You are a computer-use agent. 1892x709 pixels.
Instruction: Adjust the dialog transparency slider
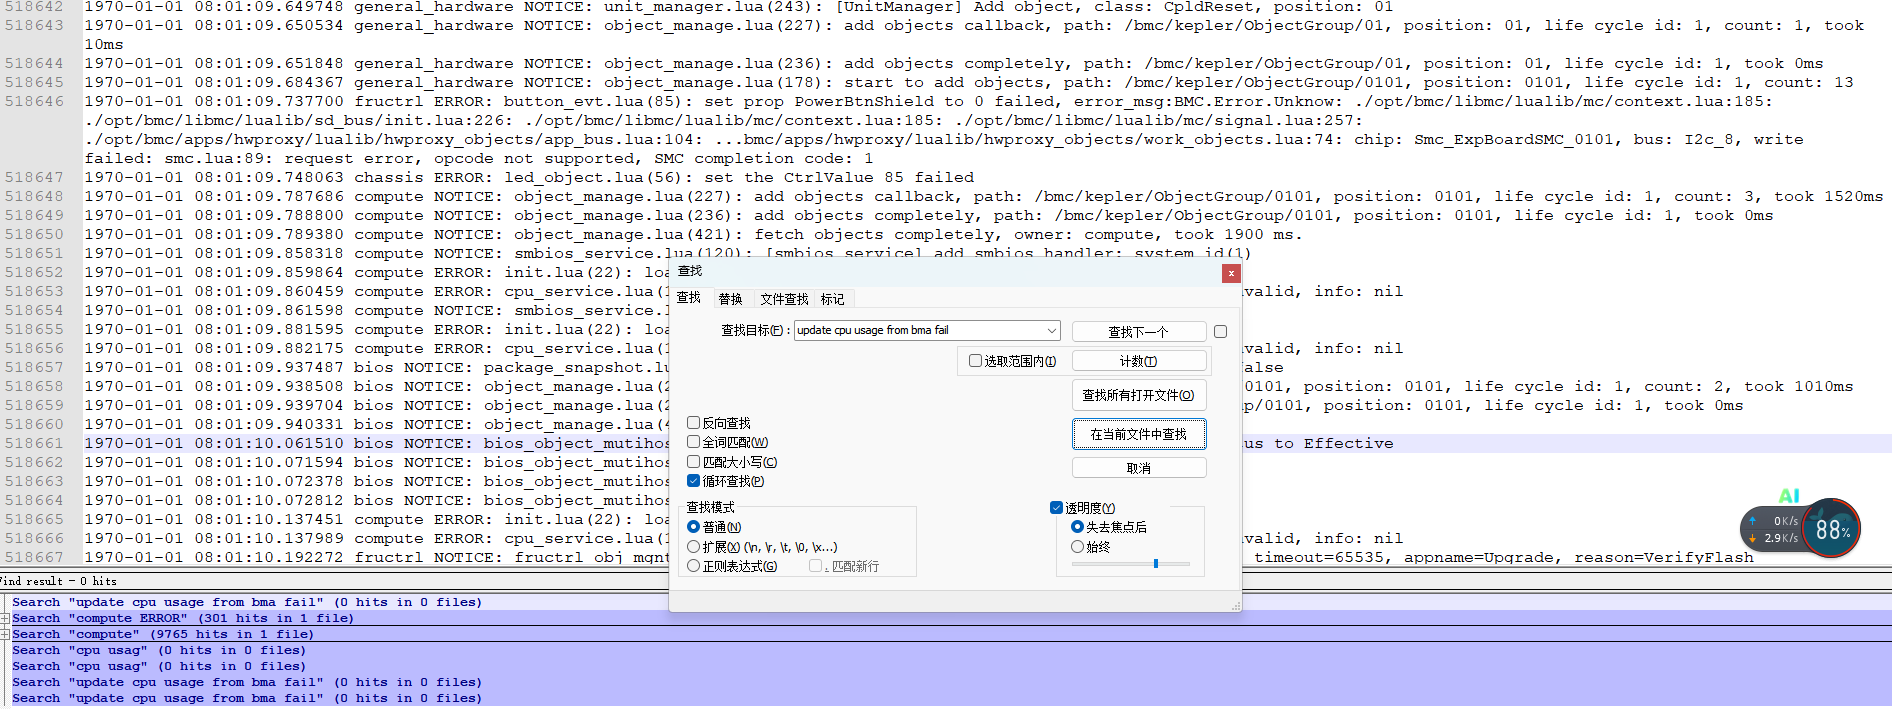click(x=1155, y=564)
